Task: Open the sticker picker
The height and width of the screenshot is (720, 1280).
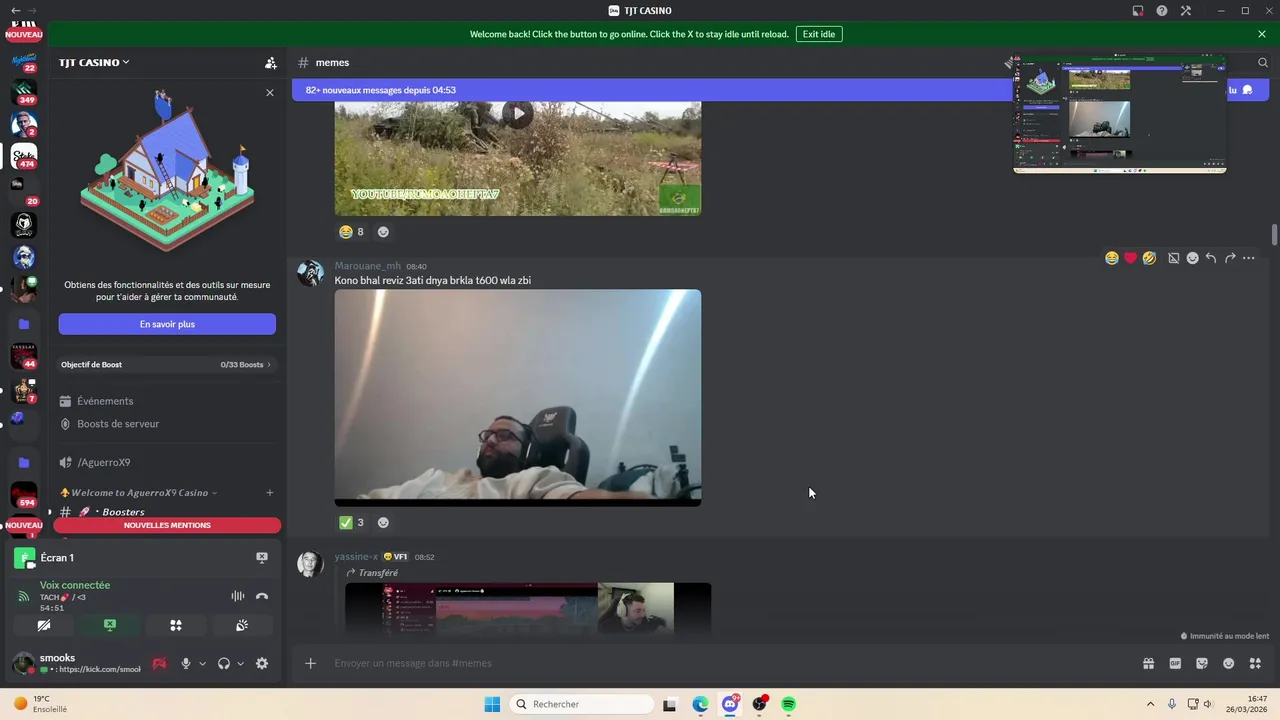Action: coord(1202,663)
